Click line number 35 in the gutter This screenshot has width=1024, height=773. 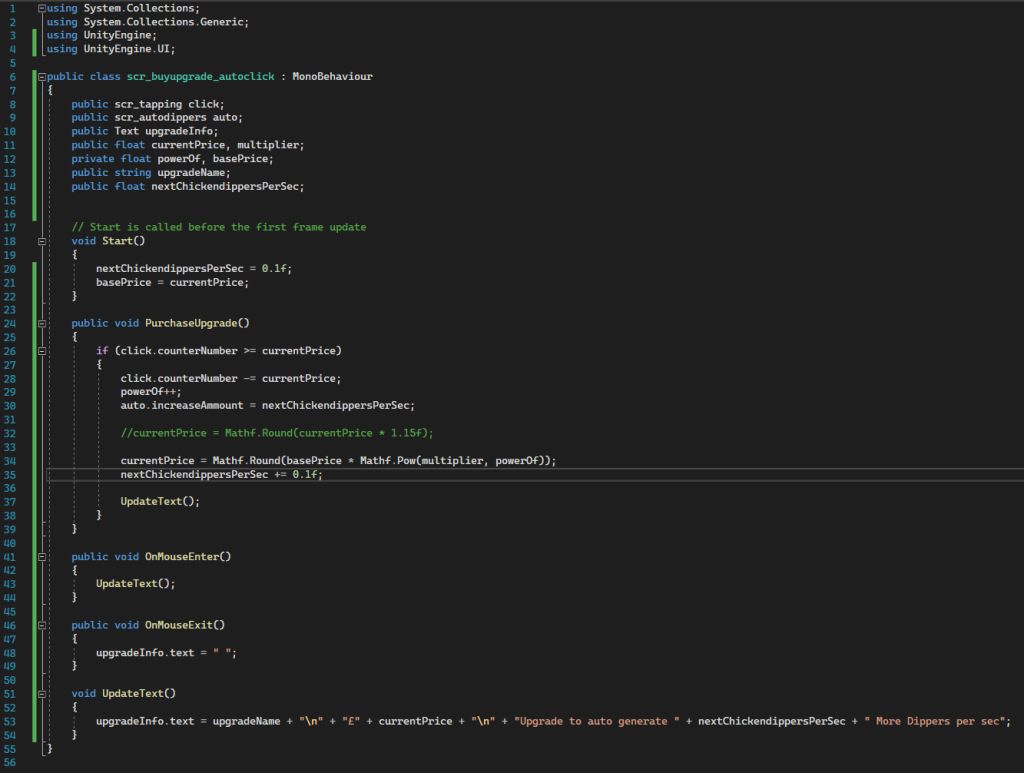point(10,474)
